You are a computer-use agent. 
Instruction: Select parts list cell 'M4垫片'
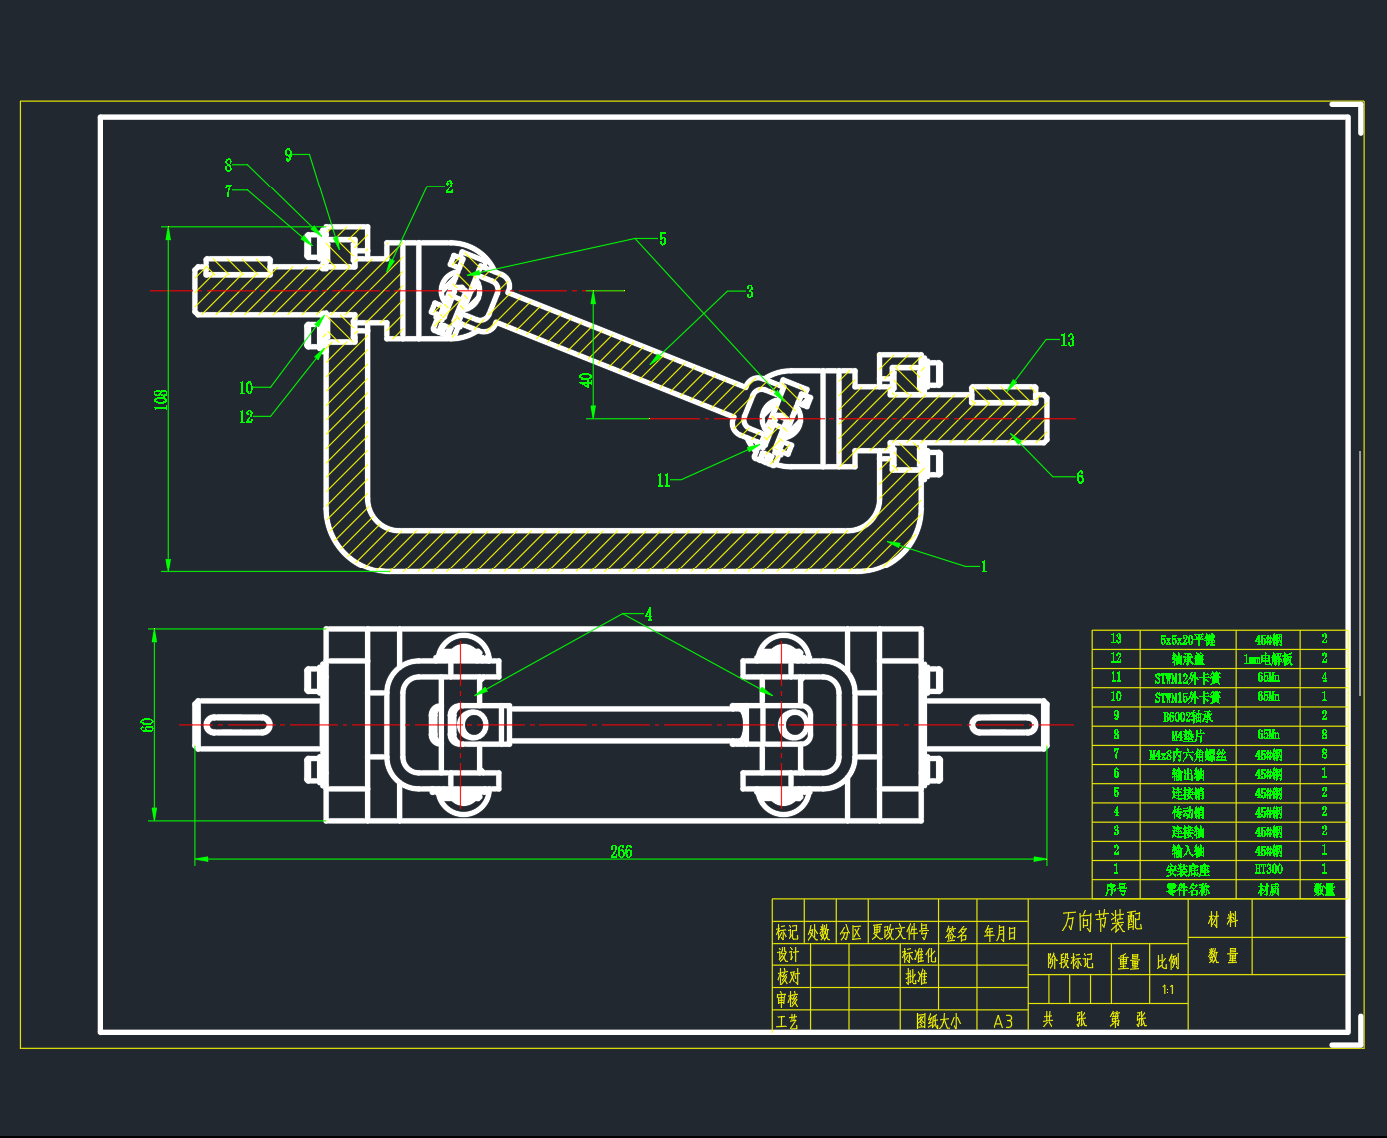[1188, 736]
